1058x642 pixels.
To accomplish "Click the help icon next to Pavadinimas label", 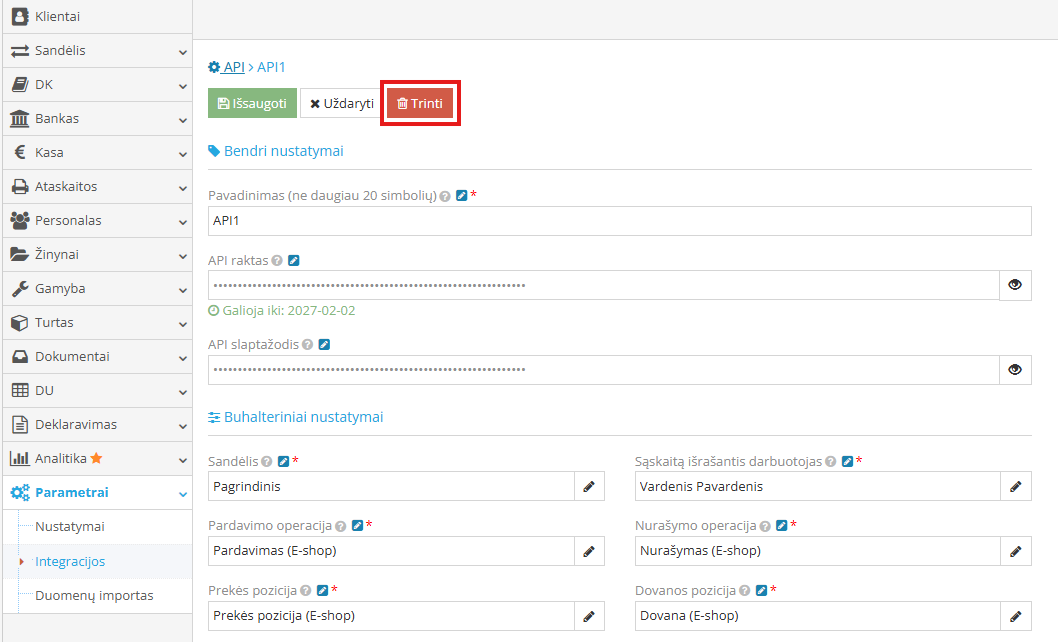I will pos(444,195).
